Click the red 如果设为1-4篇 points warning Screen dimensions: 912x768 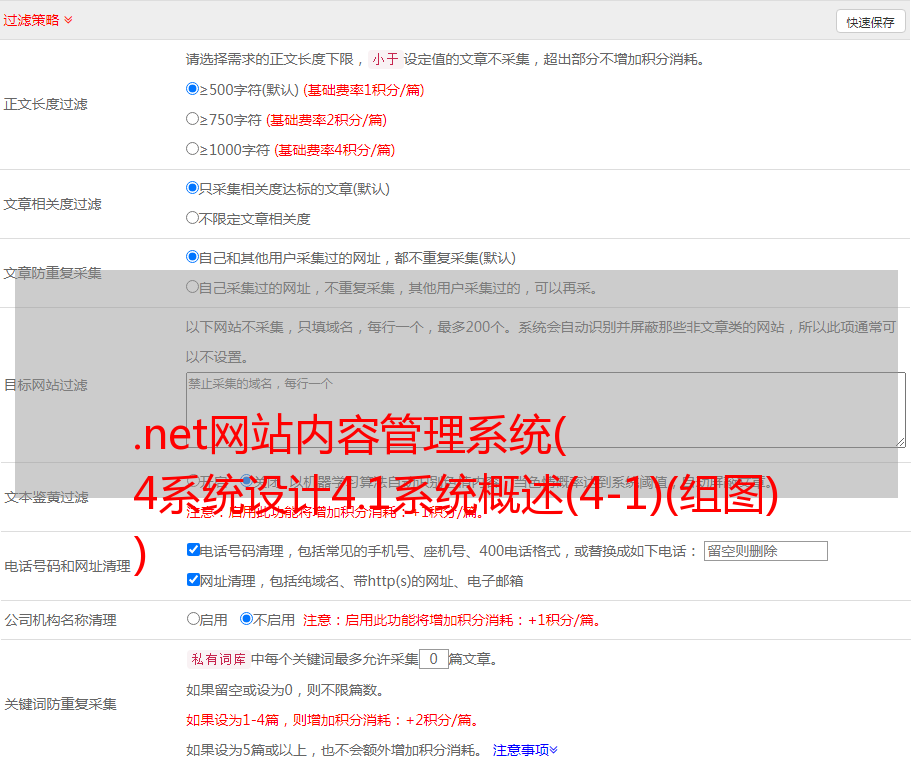[x=333, y=720]
